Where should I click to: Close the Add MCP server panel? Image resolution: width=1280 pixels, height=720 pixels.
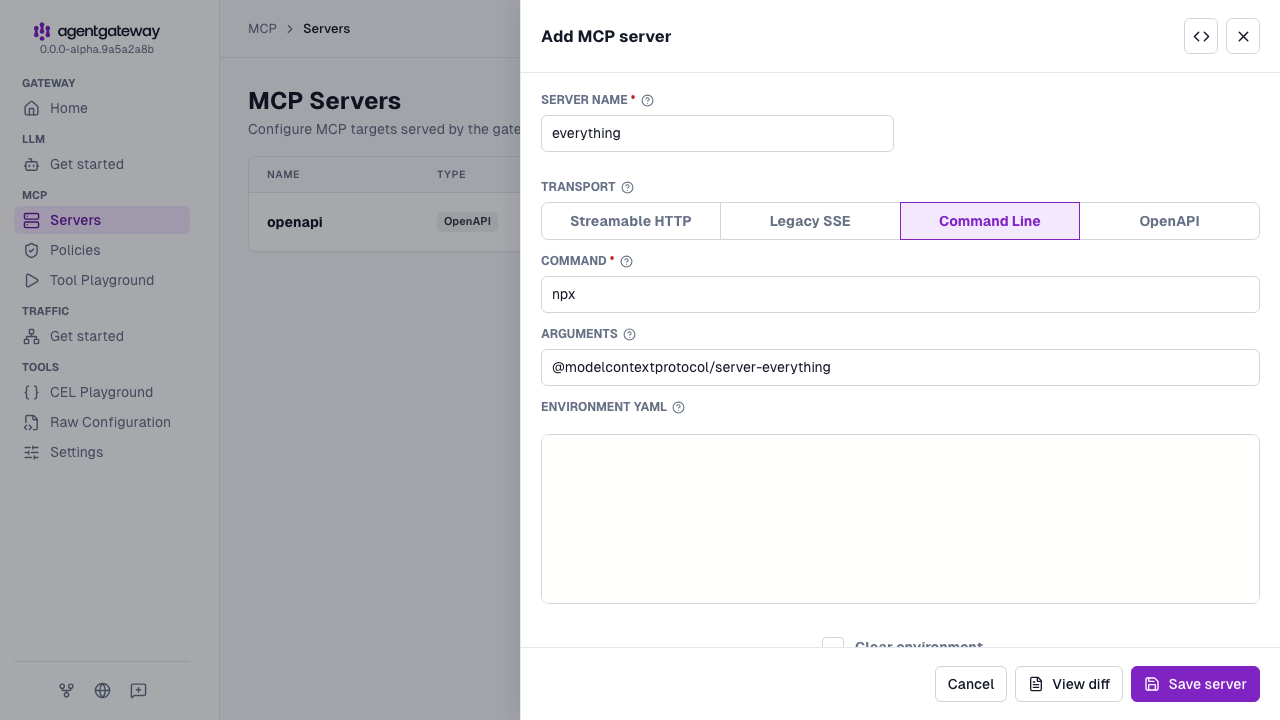[1243, 36]
